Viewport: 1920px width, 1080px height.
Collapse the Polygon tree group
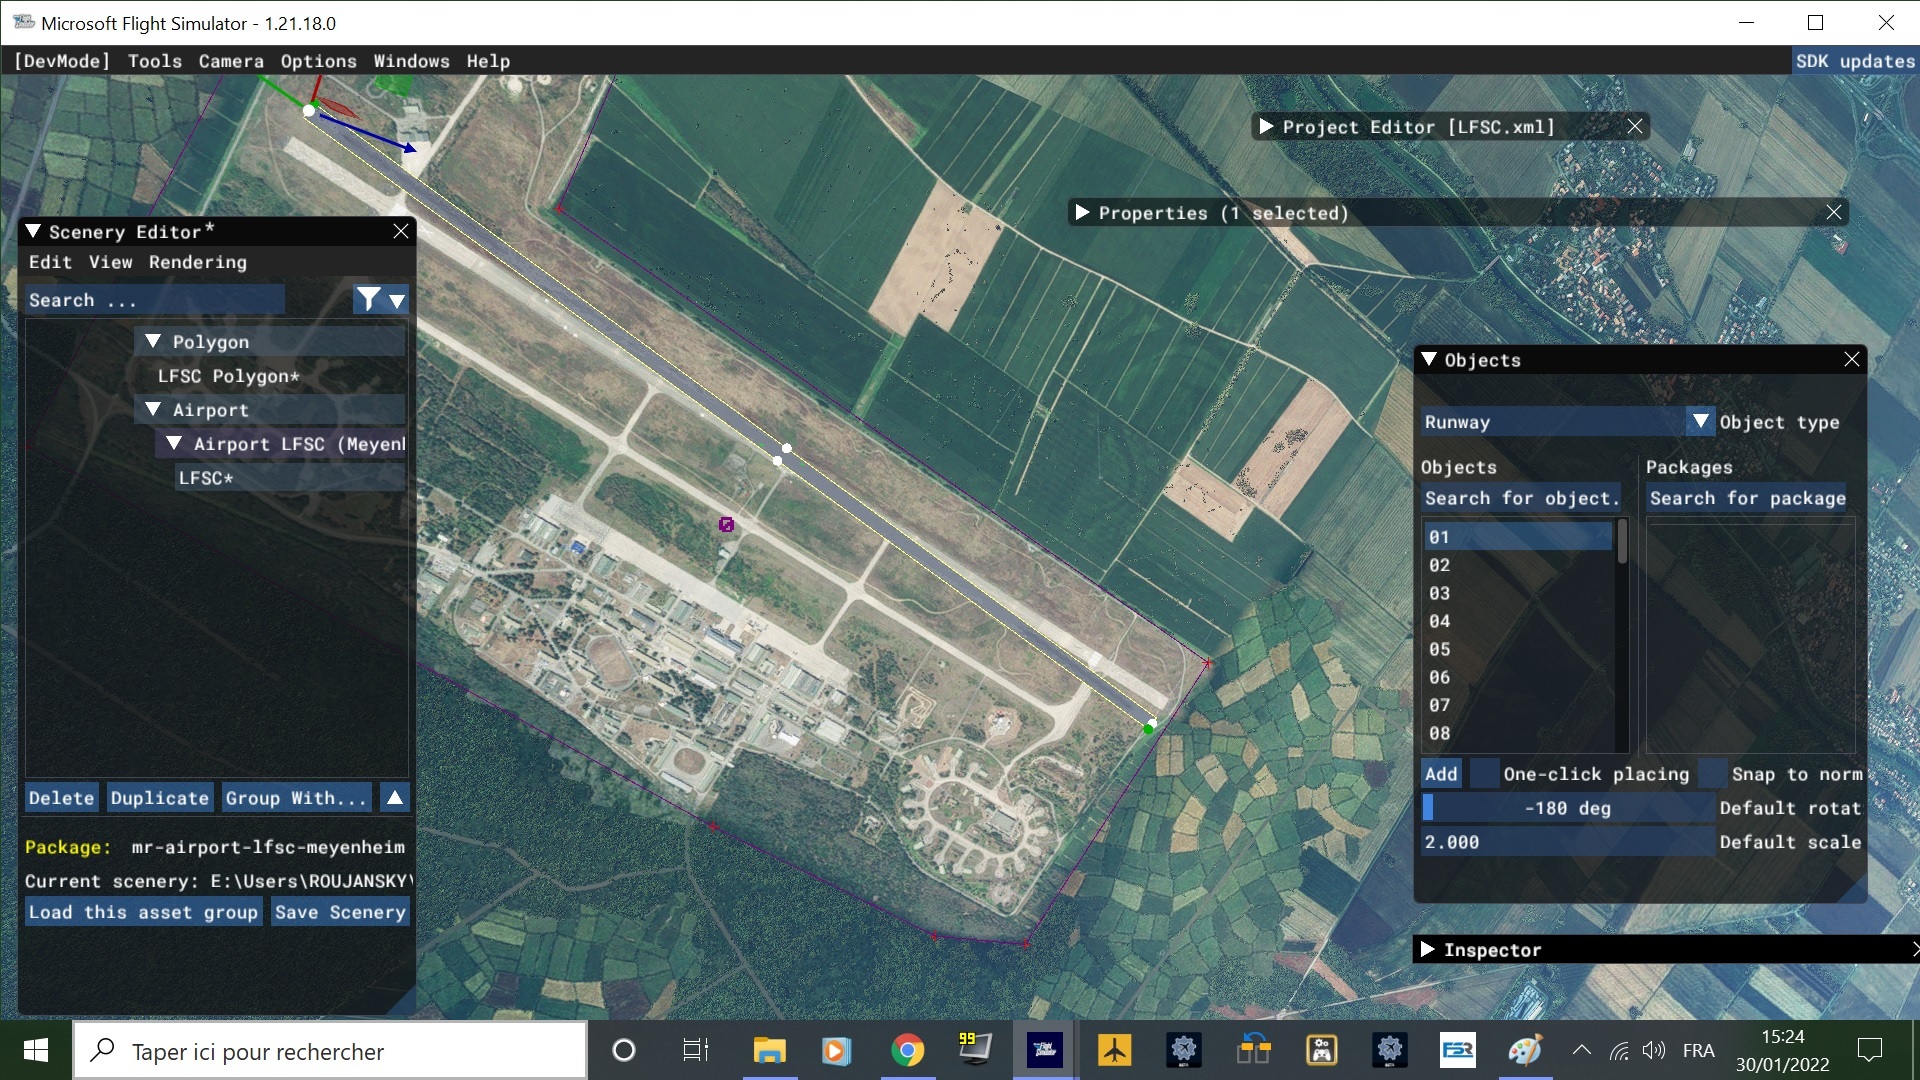[153, 341]
